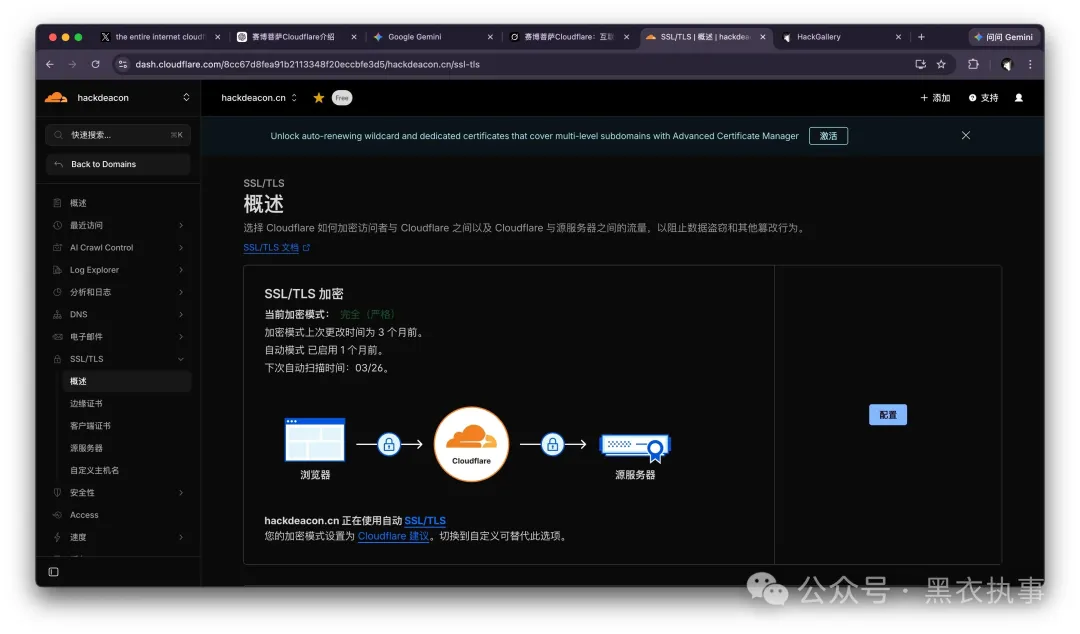Click the DNS sidebar network icon

tap(57, 314)
